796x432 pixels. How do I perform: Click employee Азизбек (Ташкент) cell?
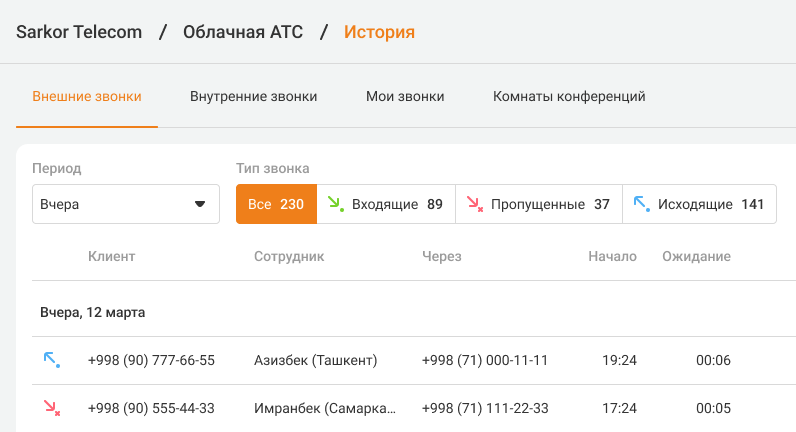tap(315, 360)
